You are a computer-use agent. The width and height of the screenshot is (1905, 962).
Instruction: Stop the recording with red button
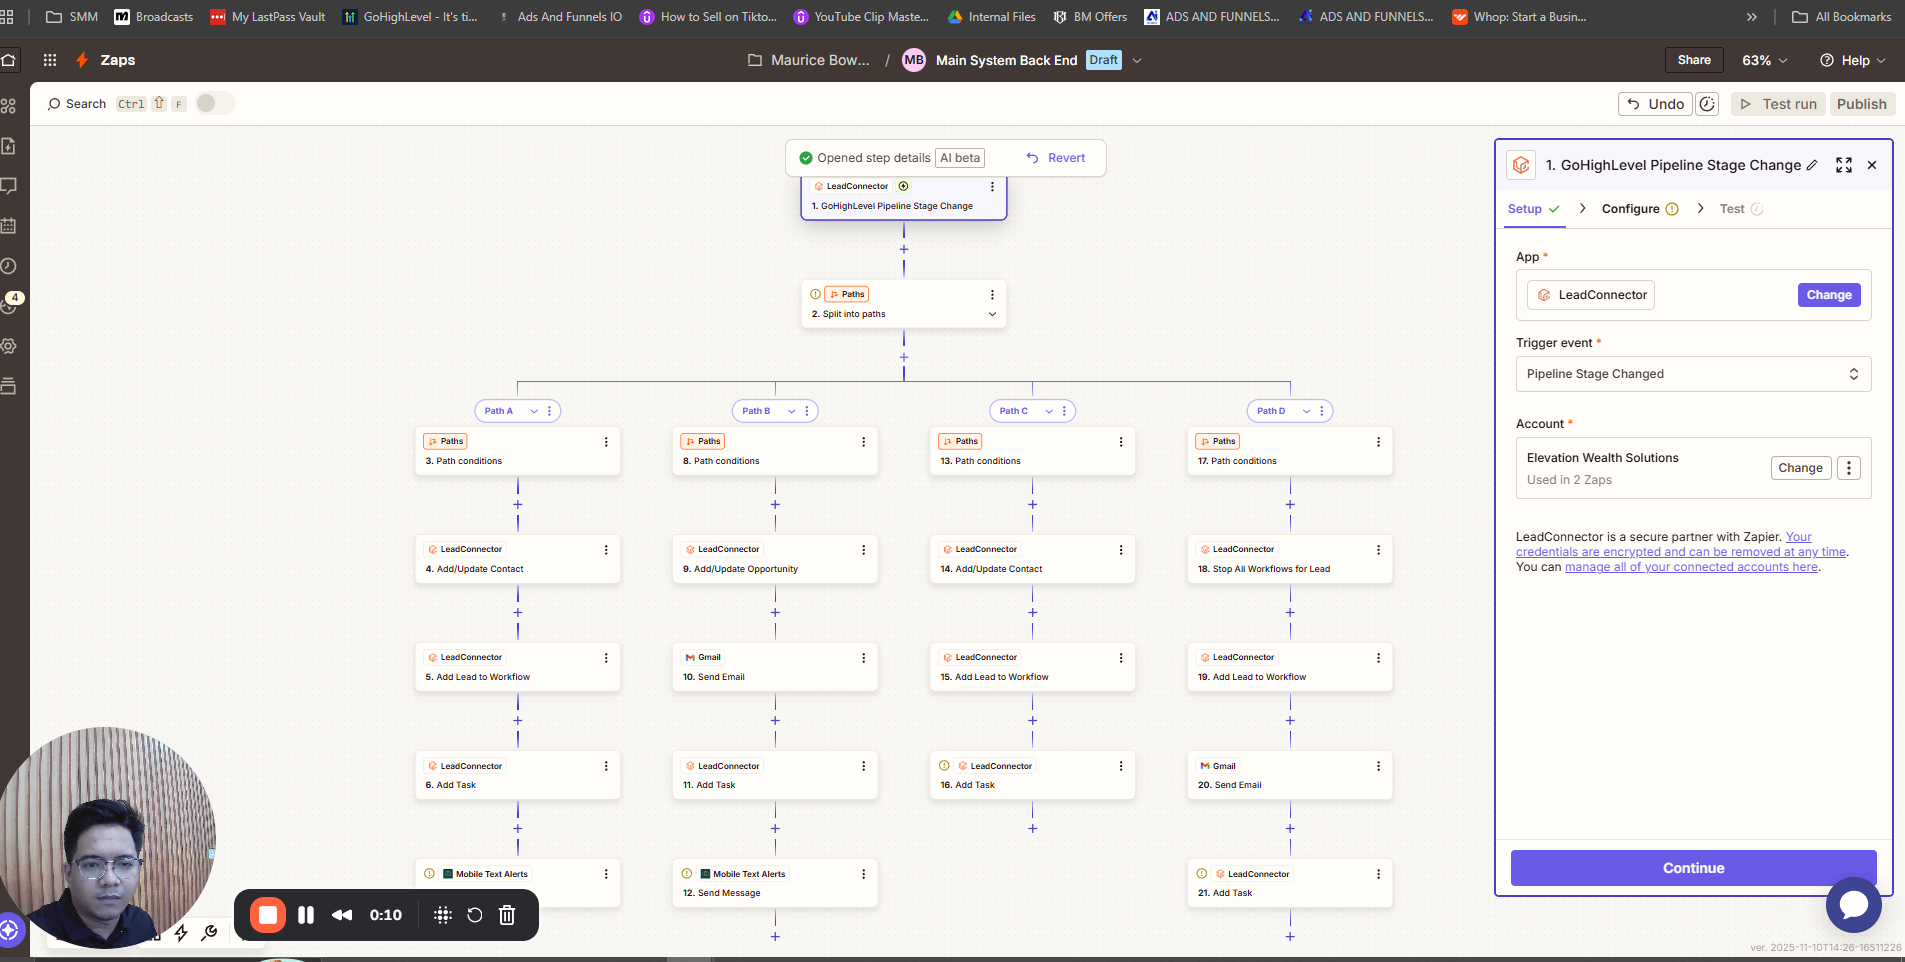click(x=268, y=915)
